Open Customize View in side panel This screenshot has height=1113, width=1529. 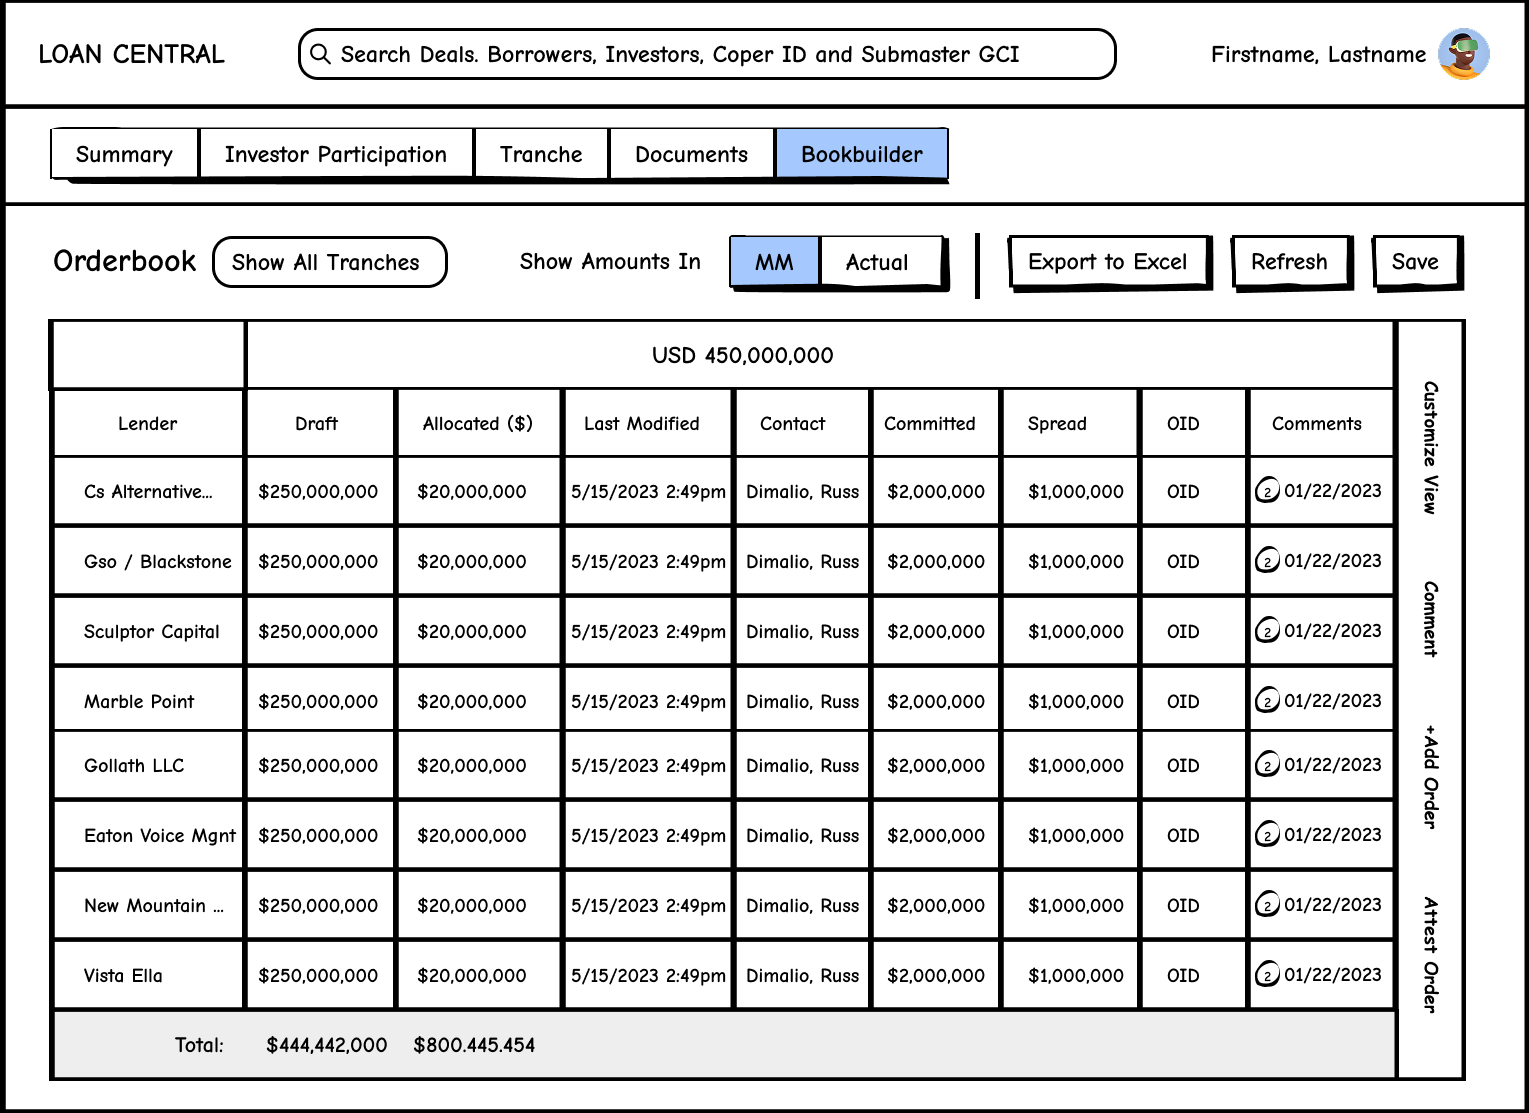1431,447
